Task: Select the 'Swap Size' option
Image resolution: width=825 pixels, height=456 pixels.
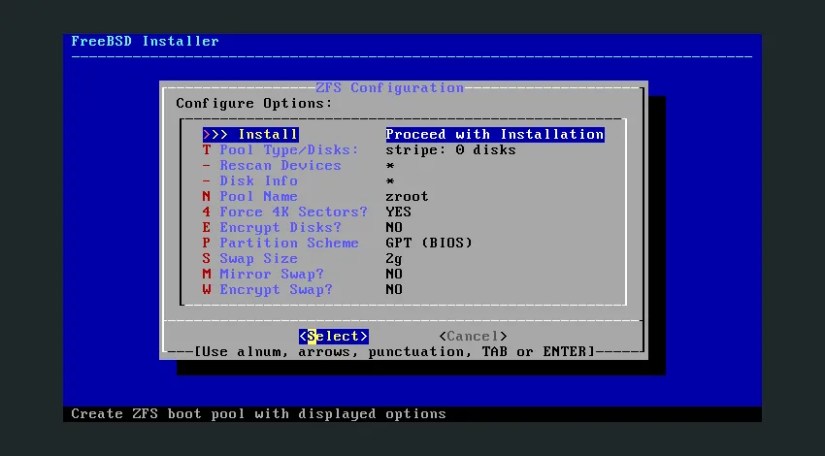Action: coord(250,259)
